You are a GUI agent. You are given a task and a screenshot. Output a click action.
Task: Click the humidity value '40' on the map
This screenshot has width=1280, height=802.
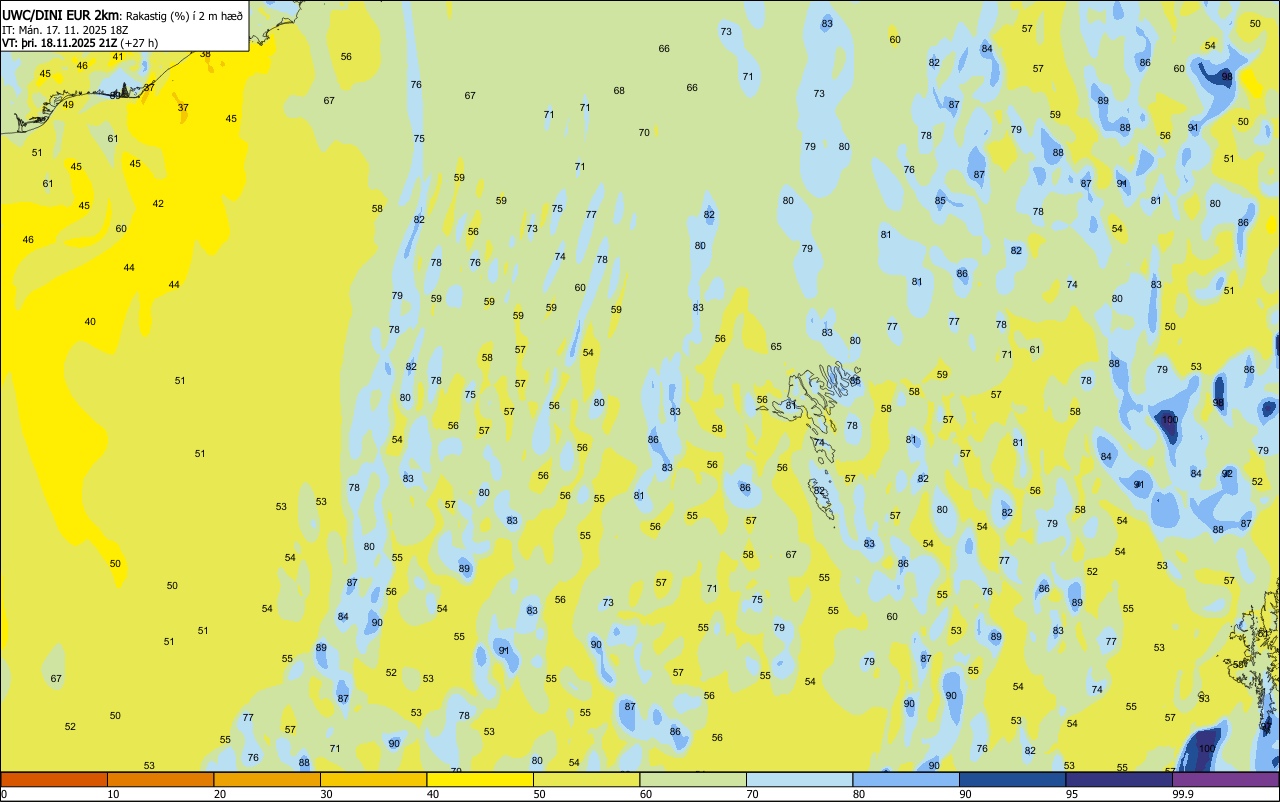point(90,321)
